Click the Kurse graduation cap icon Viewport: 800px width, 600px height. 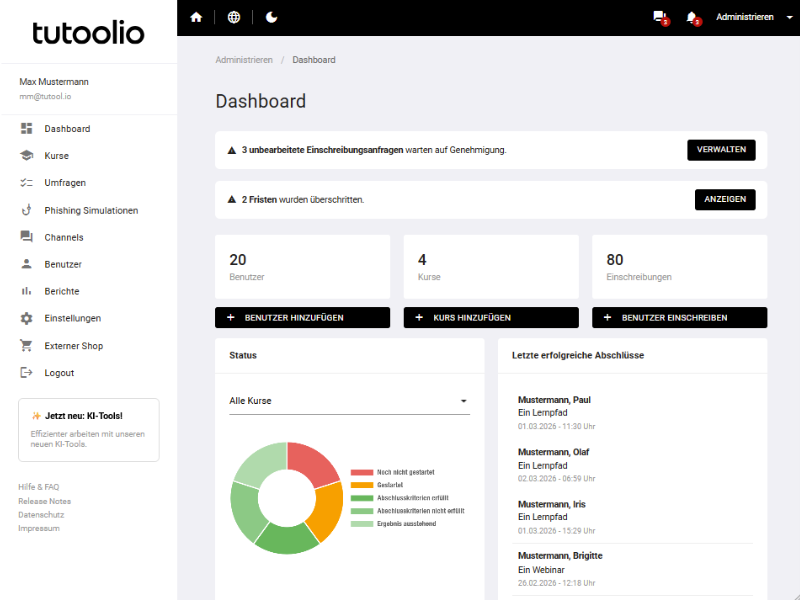pyautogui.click(x=26, y=156)
